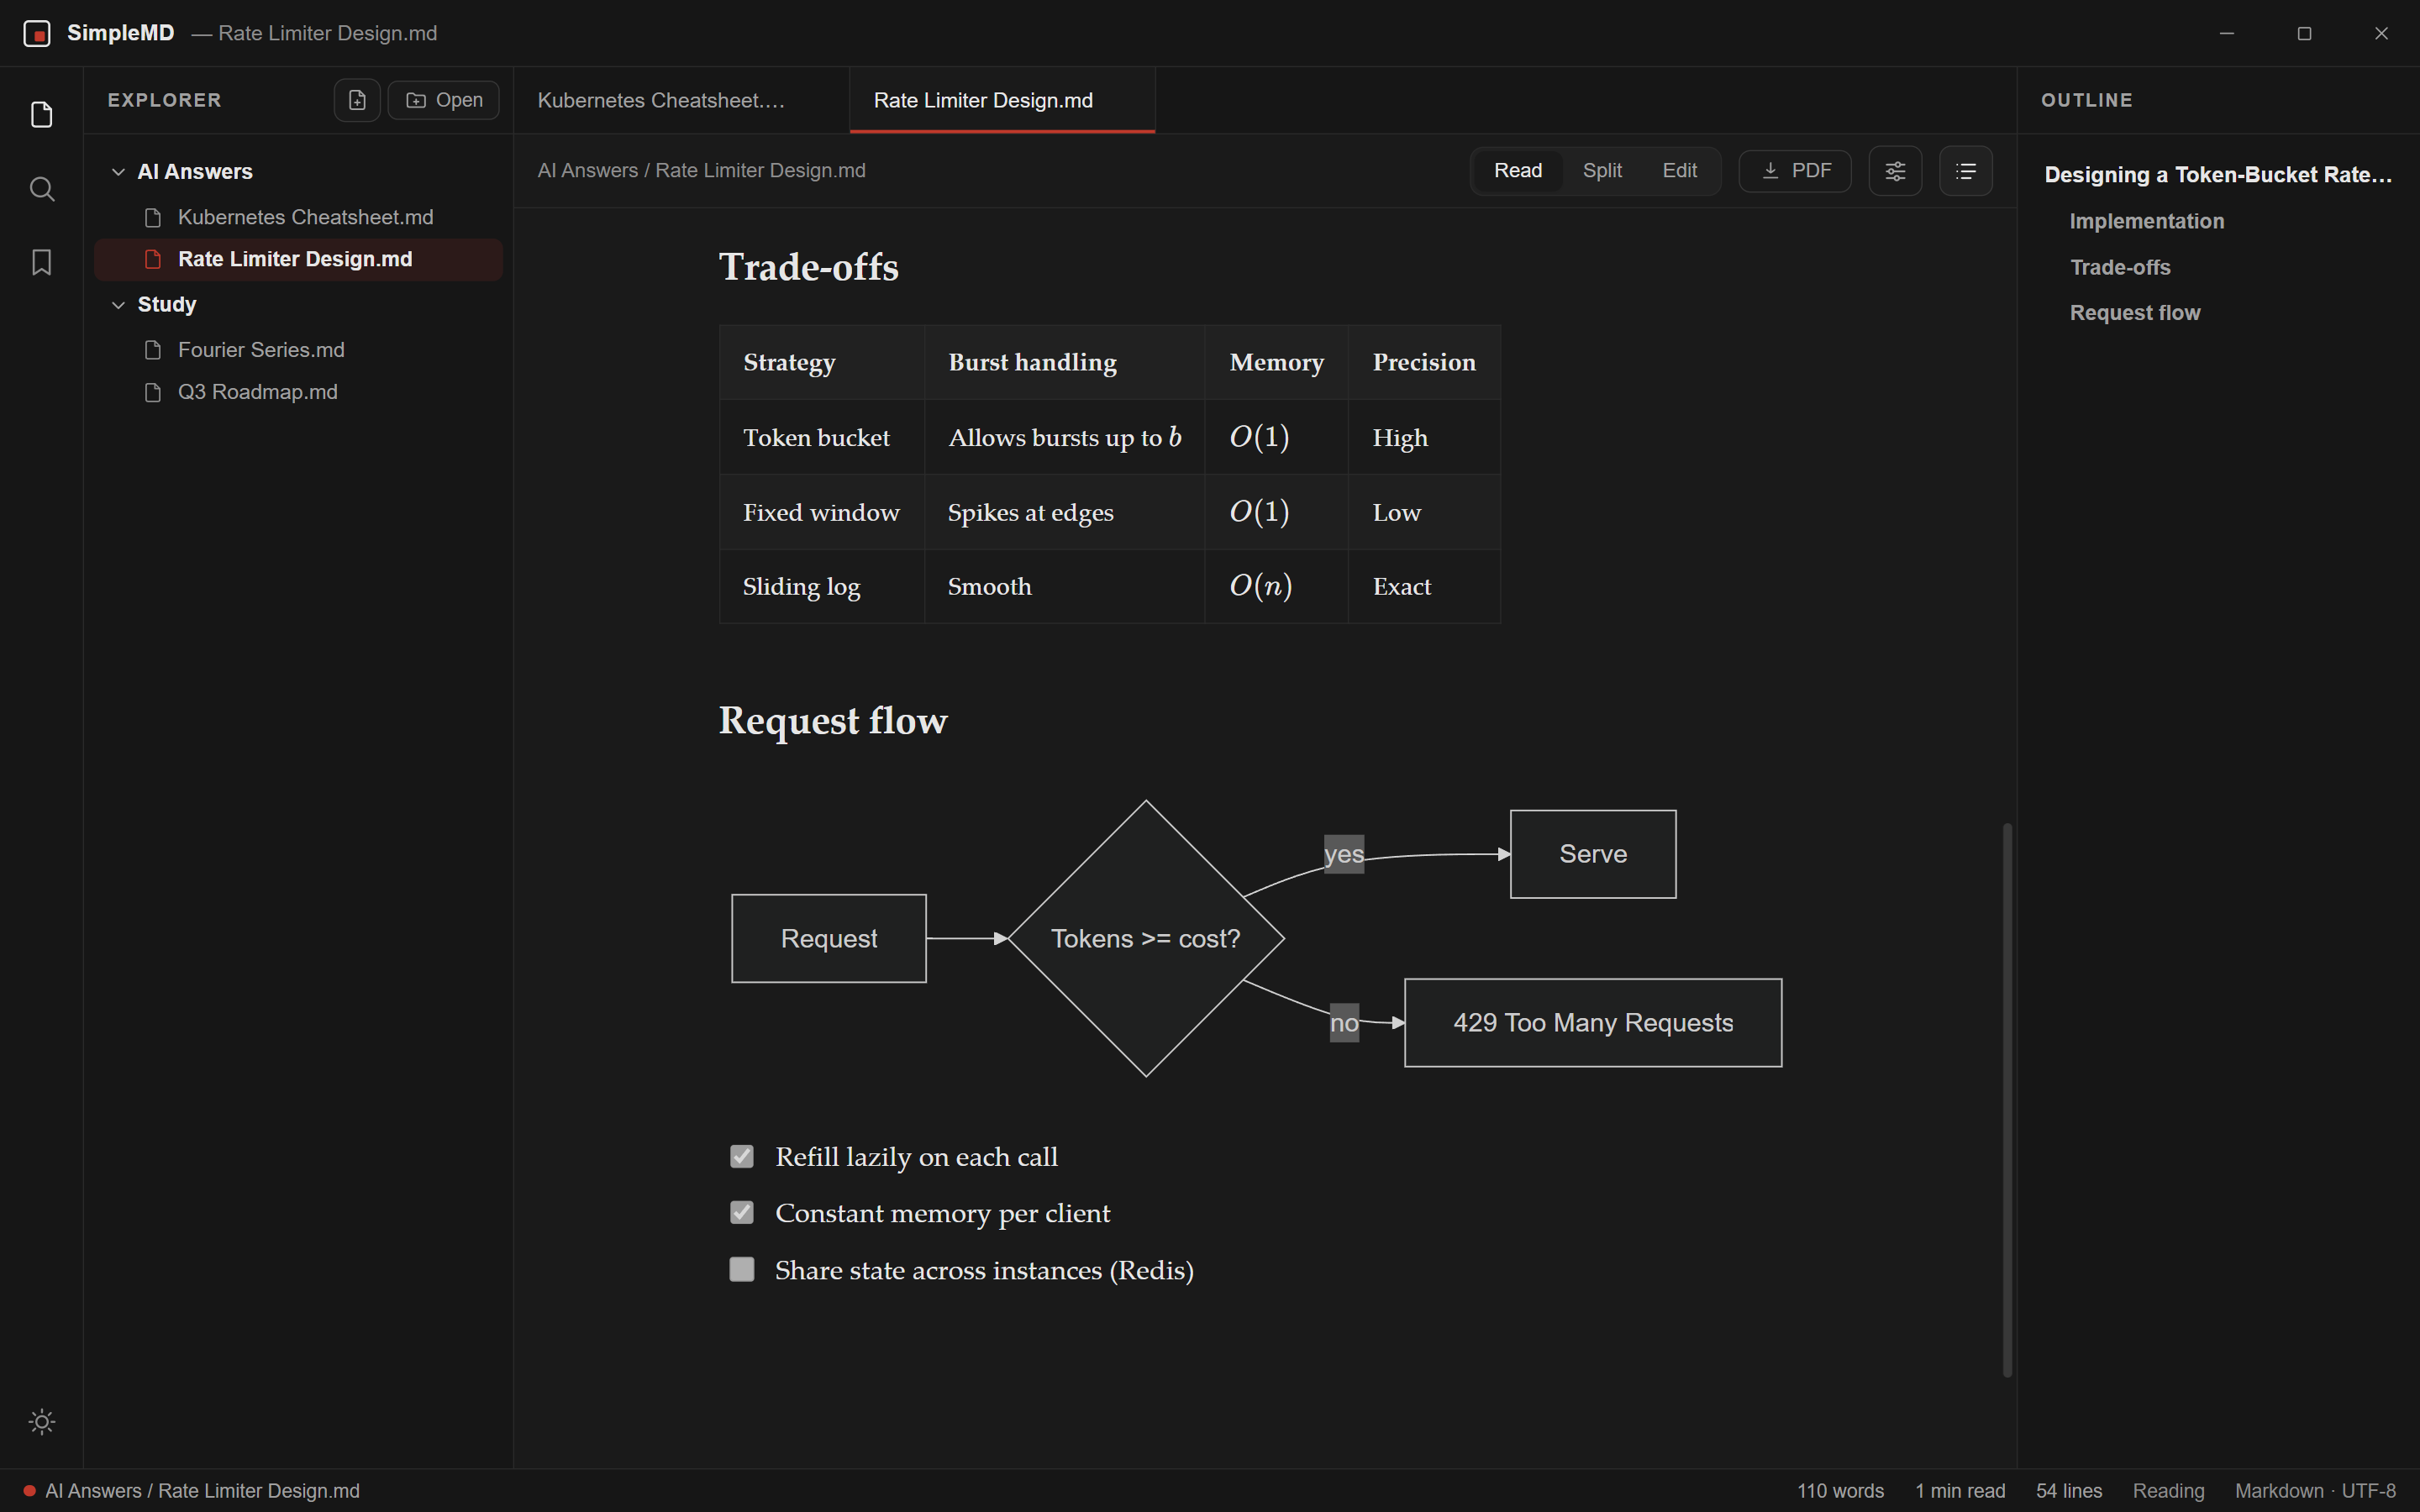Check Share state across instances (Redis)

[x=742, y=1270]
